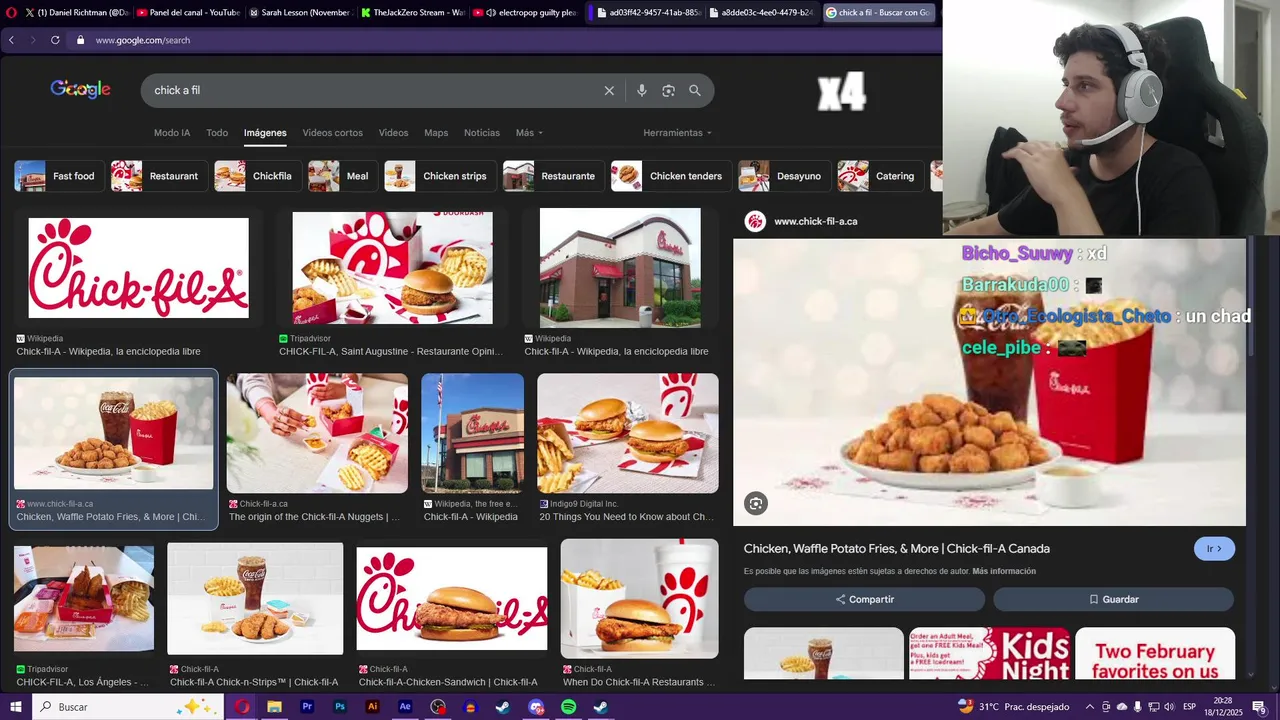Start voice search with the microphone icon

pyautogui.click(x=642, y=90)
